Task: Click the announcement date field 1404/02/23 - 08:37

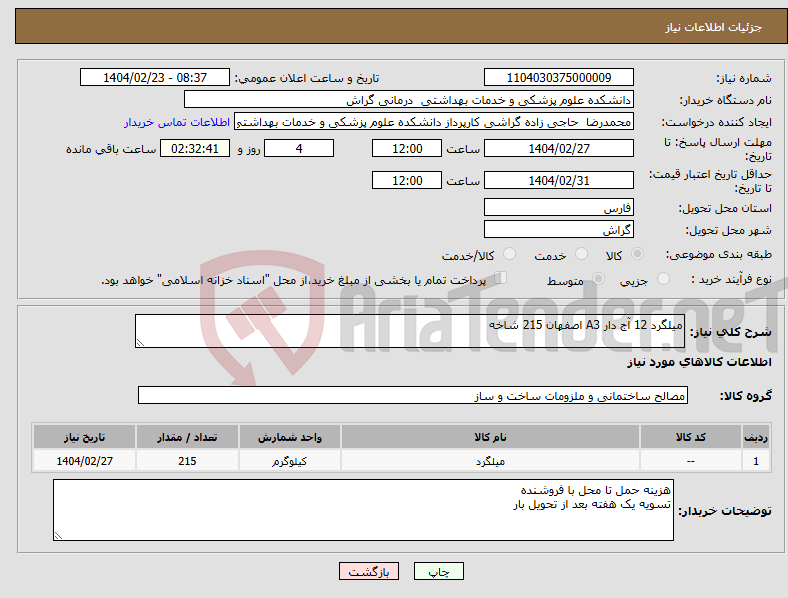Action: (x=155, y=78)
